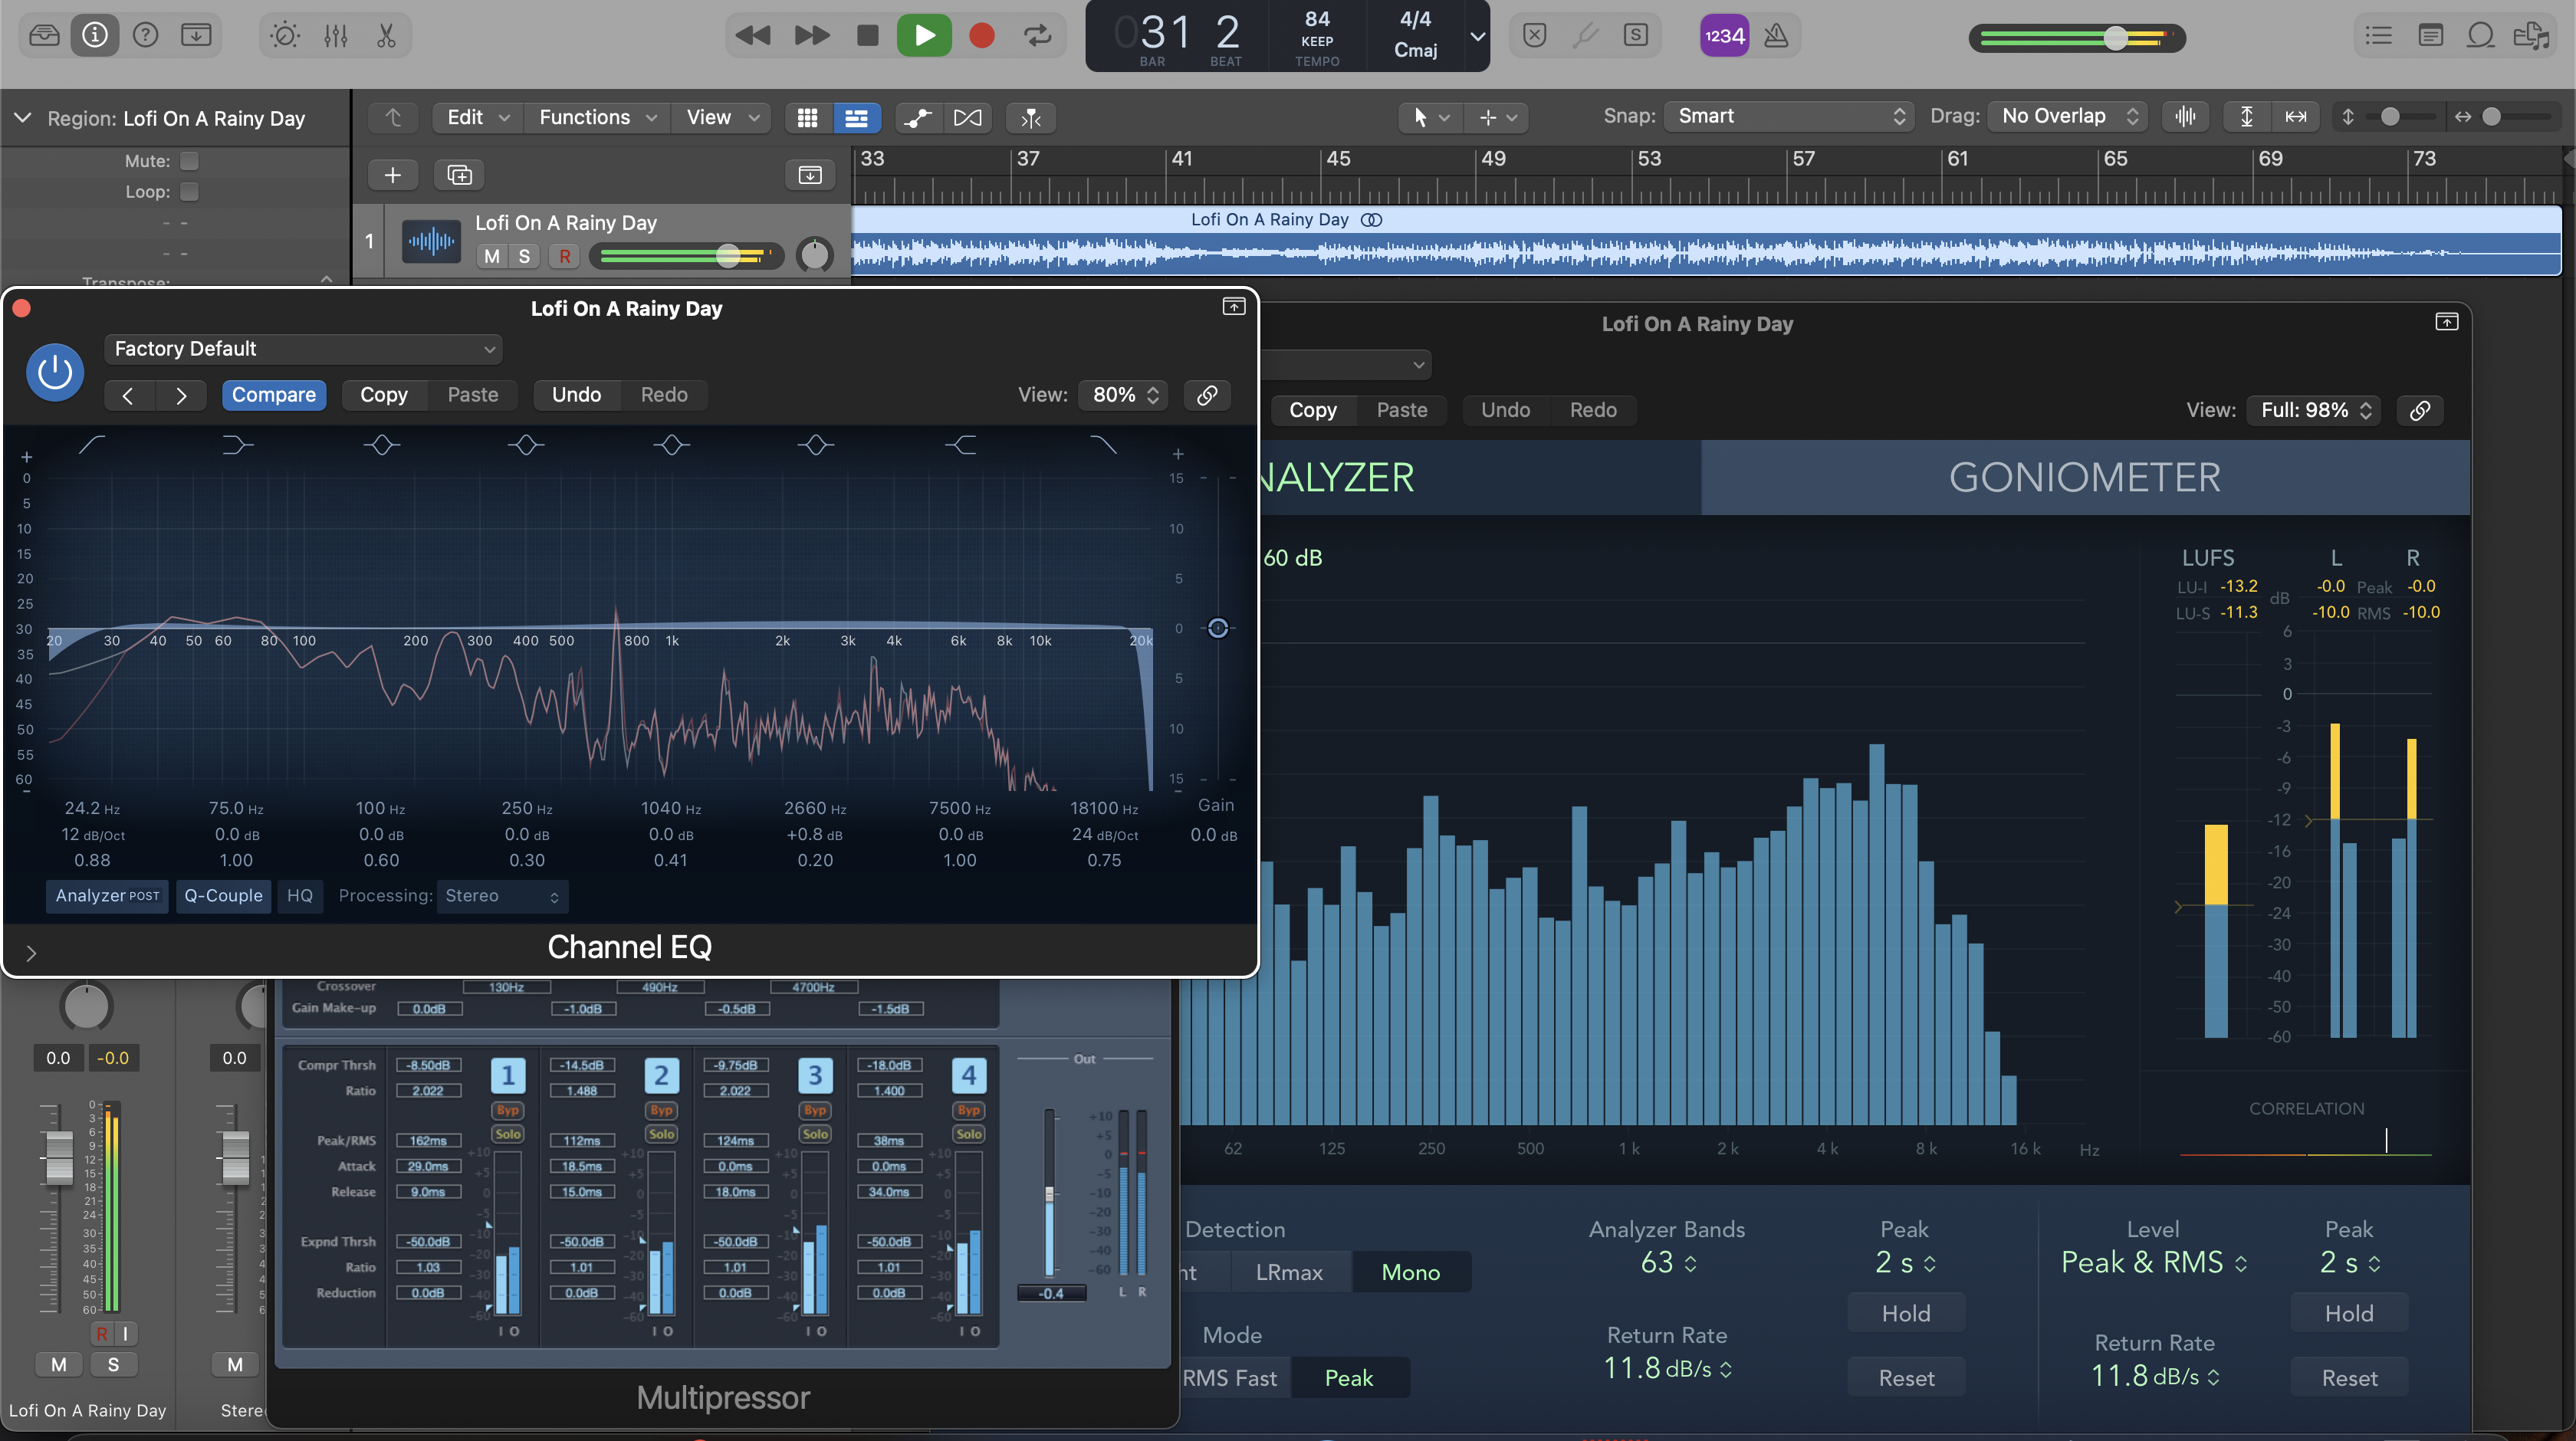Open the media Browsers icon
The image size is (2576, 1441).
[x=2532, y=36]
